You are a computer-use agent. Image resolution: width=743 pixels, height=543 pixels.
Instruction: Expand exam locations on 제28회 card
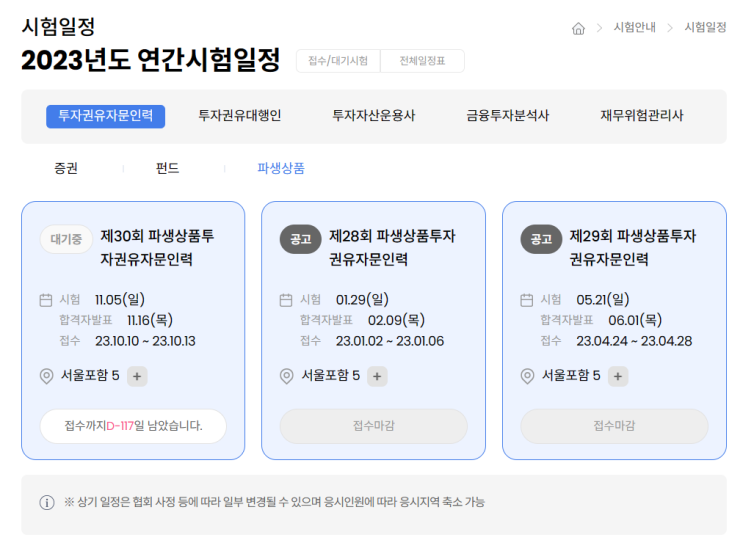pyautogui.click(x=377, y=377)
